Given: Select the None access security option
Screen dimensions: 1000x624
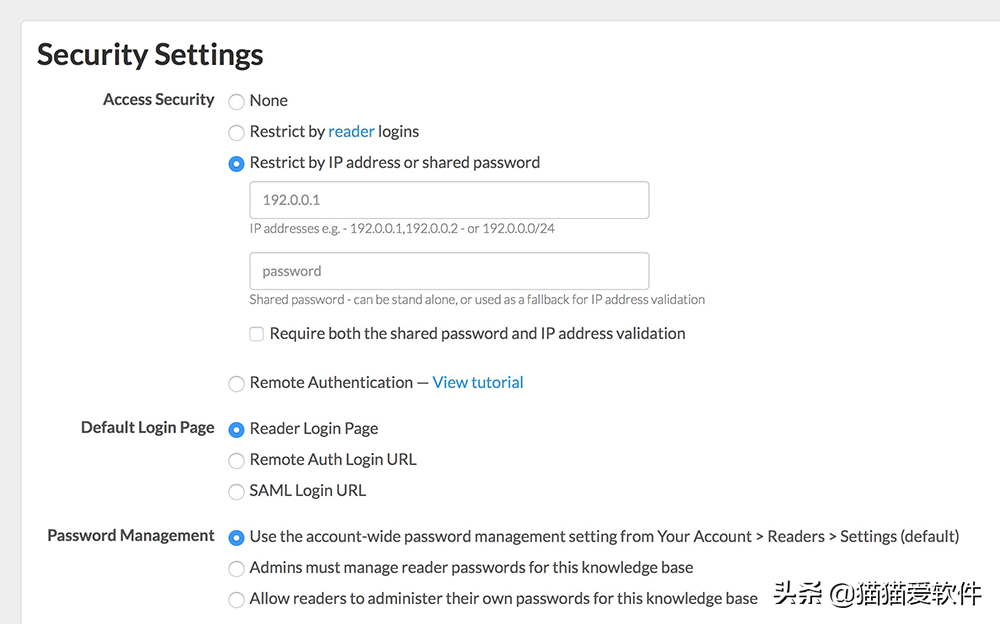Looking at the screenshot, I should [237, 101].
